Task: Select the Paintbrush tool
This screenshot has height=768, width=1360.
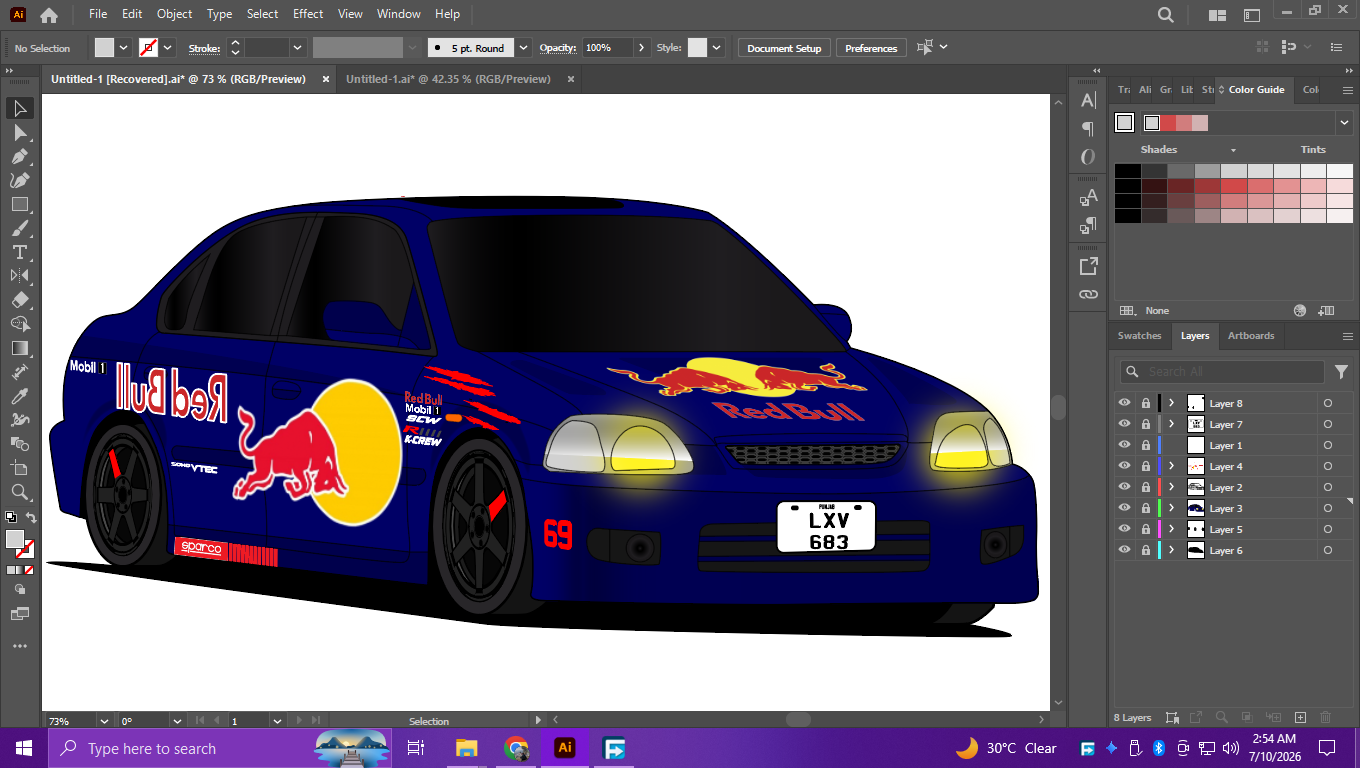Action: click(19, 228)
